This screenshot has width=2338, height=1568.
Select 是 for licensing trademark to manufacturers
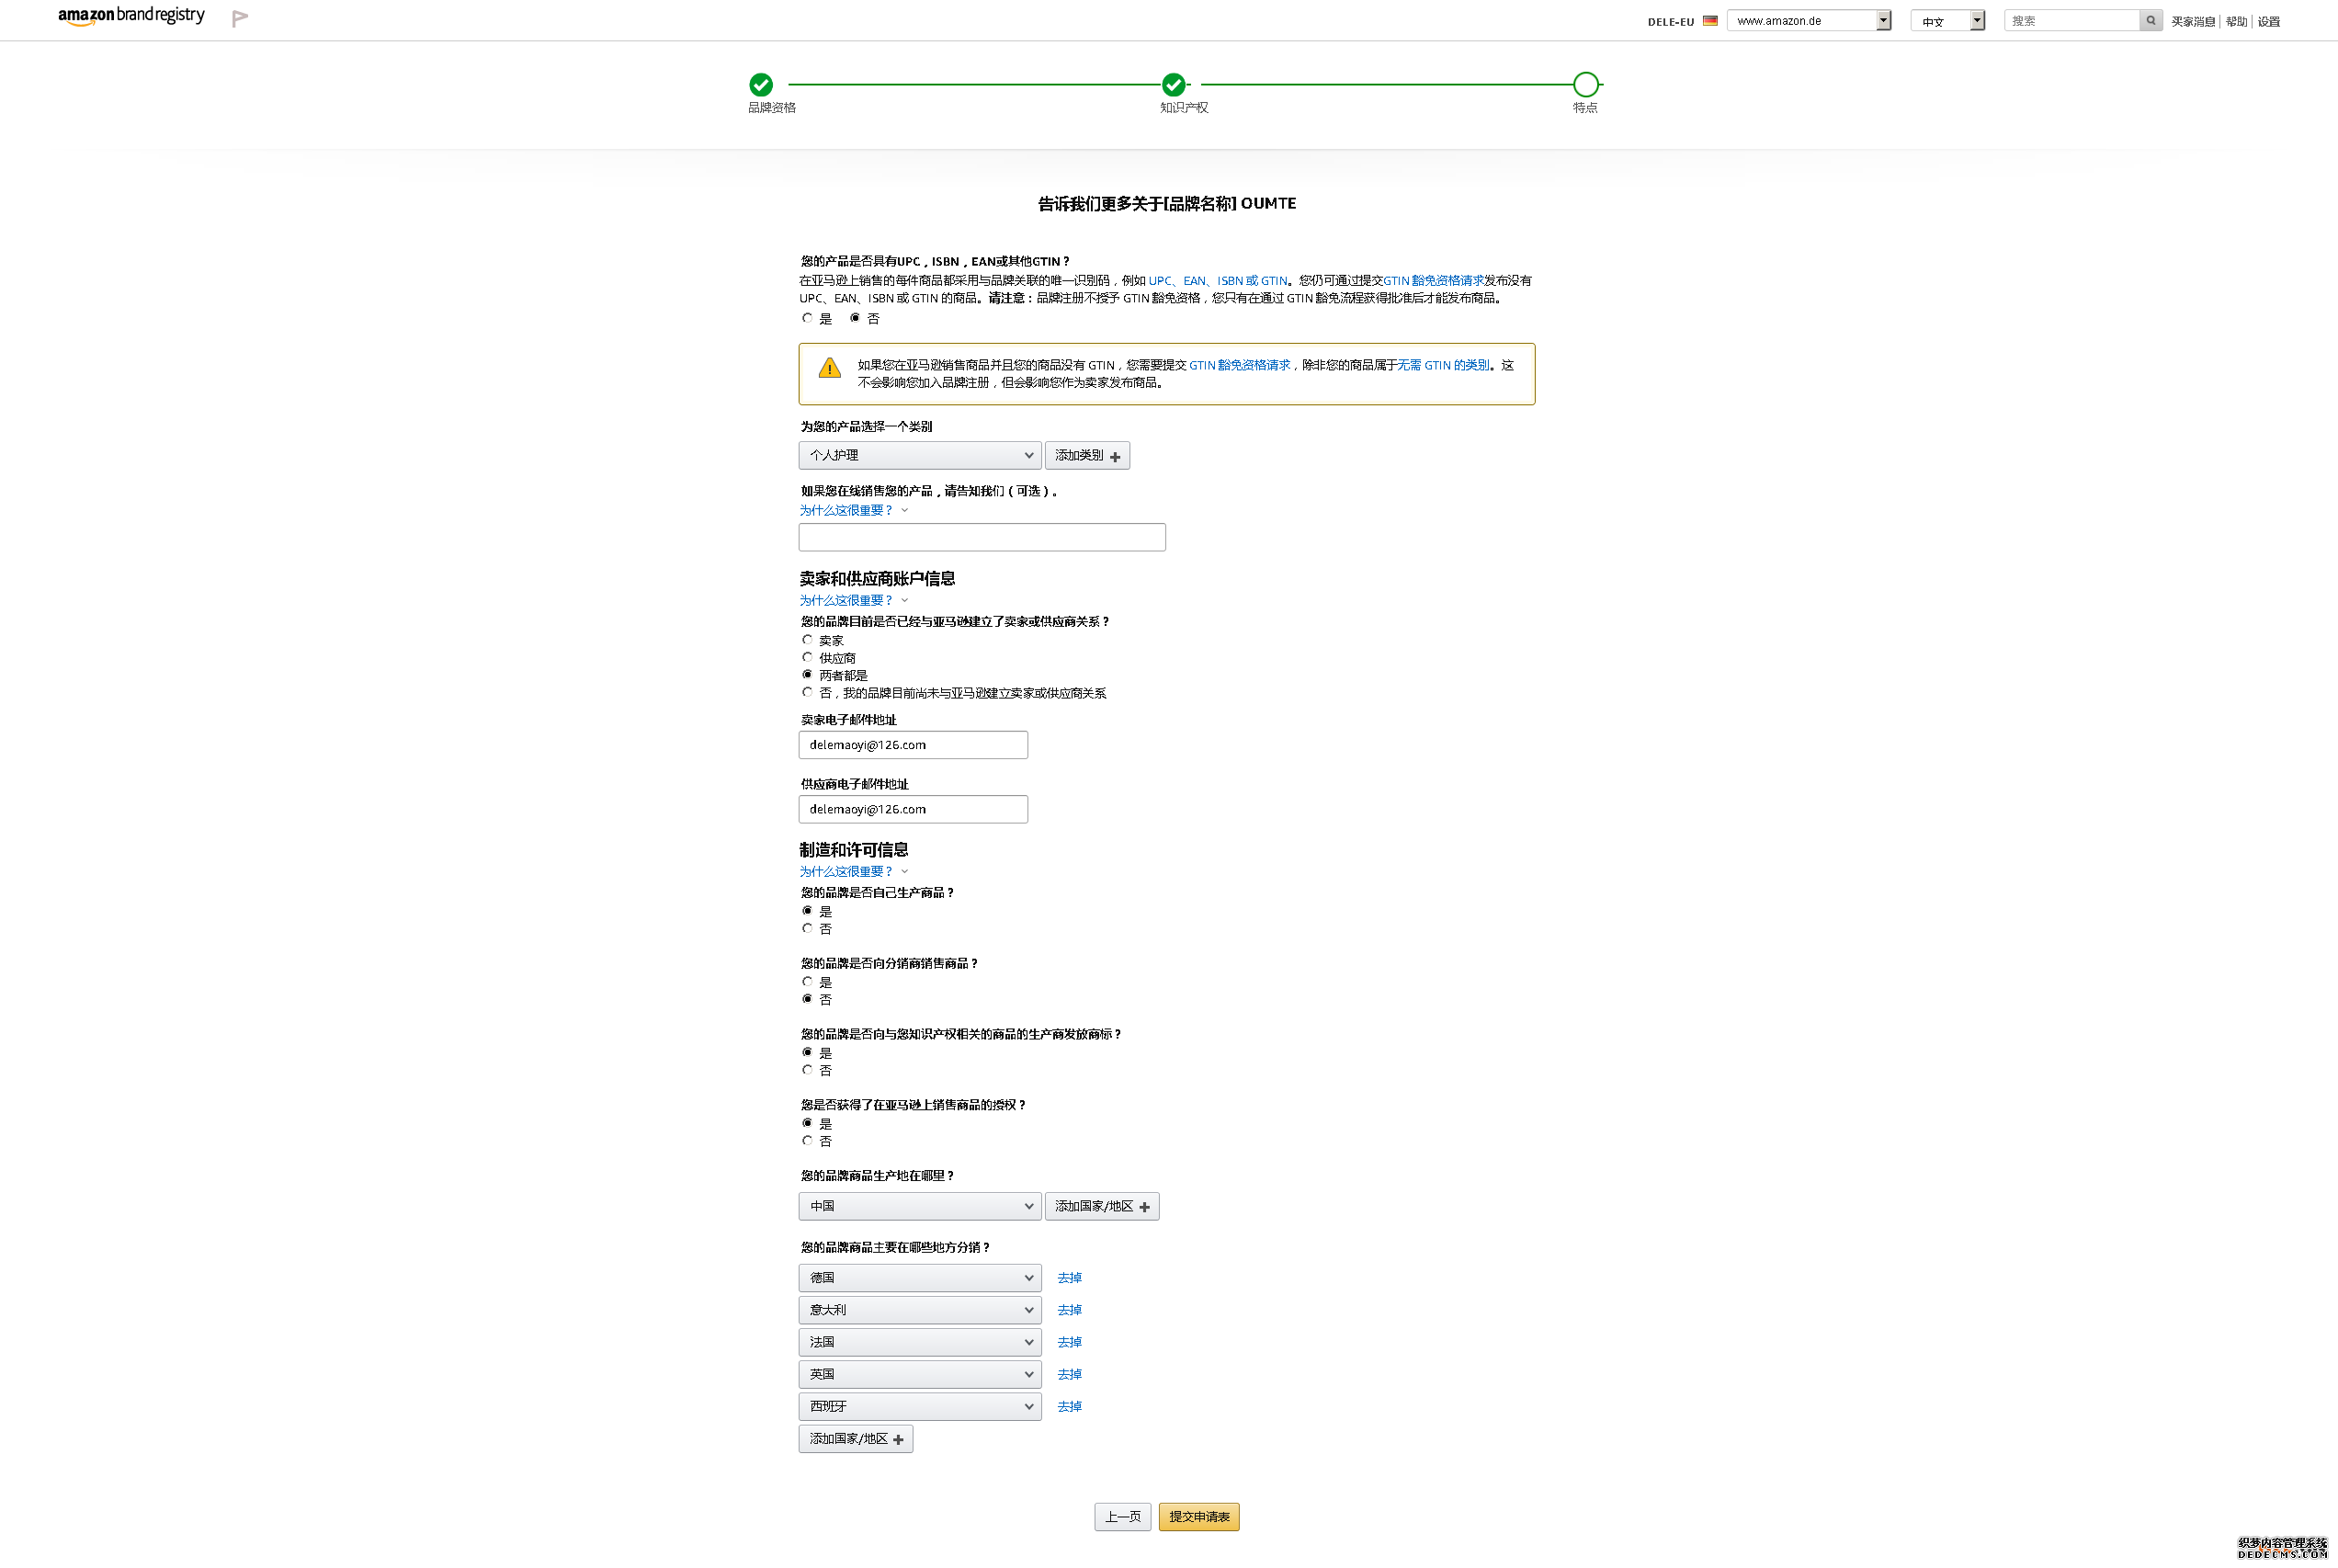pyautogui.click(x=807, y=1052)
